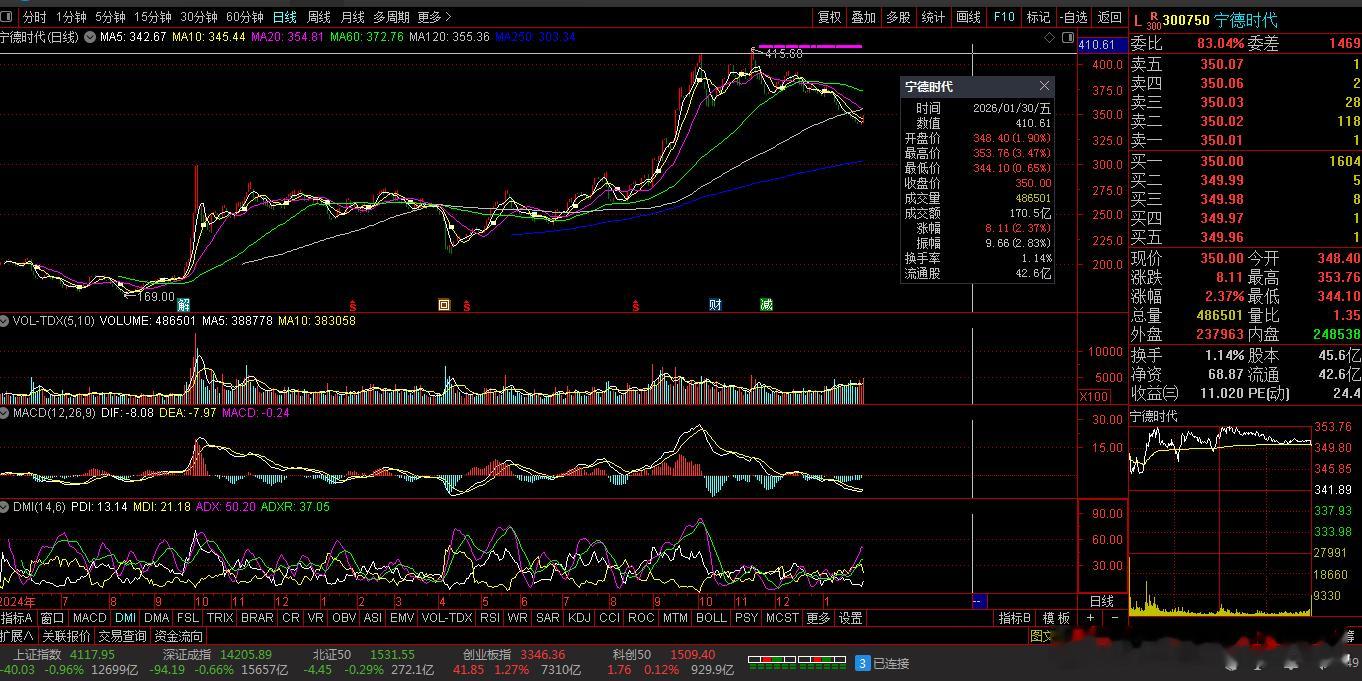Open the 更多 indicators list in bottom bar
The image size is (1362, 681).
pyautogui.click(x=818, y=618)
